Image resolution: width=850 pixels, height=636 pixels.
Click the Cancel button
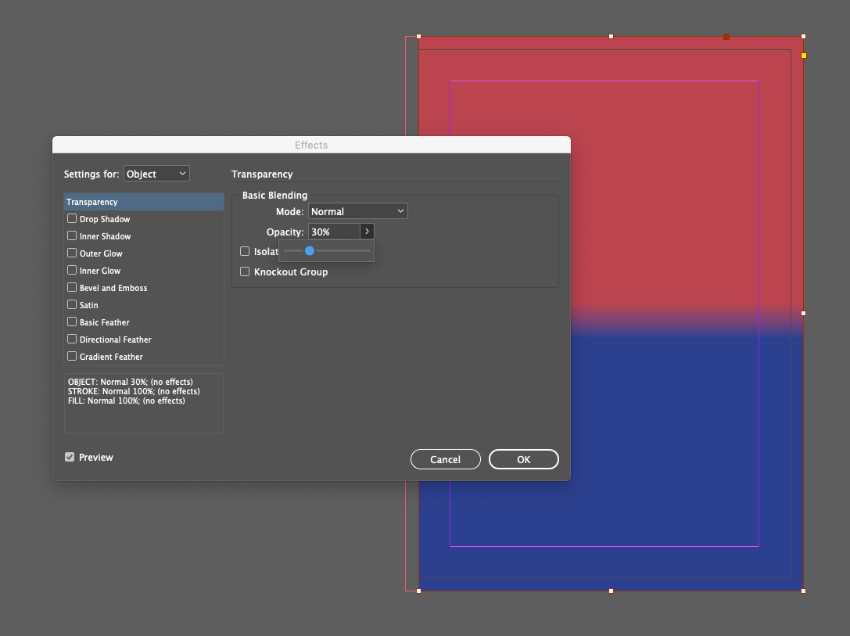click(x=445, y=459)
